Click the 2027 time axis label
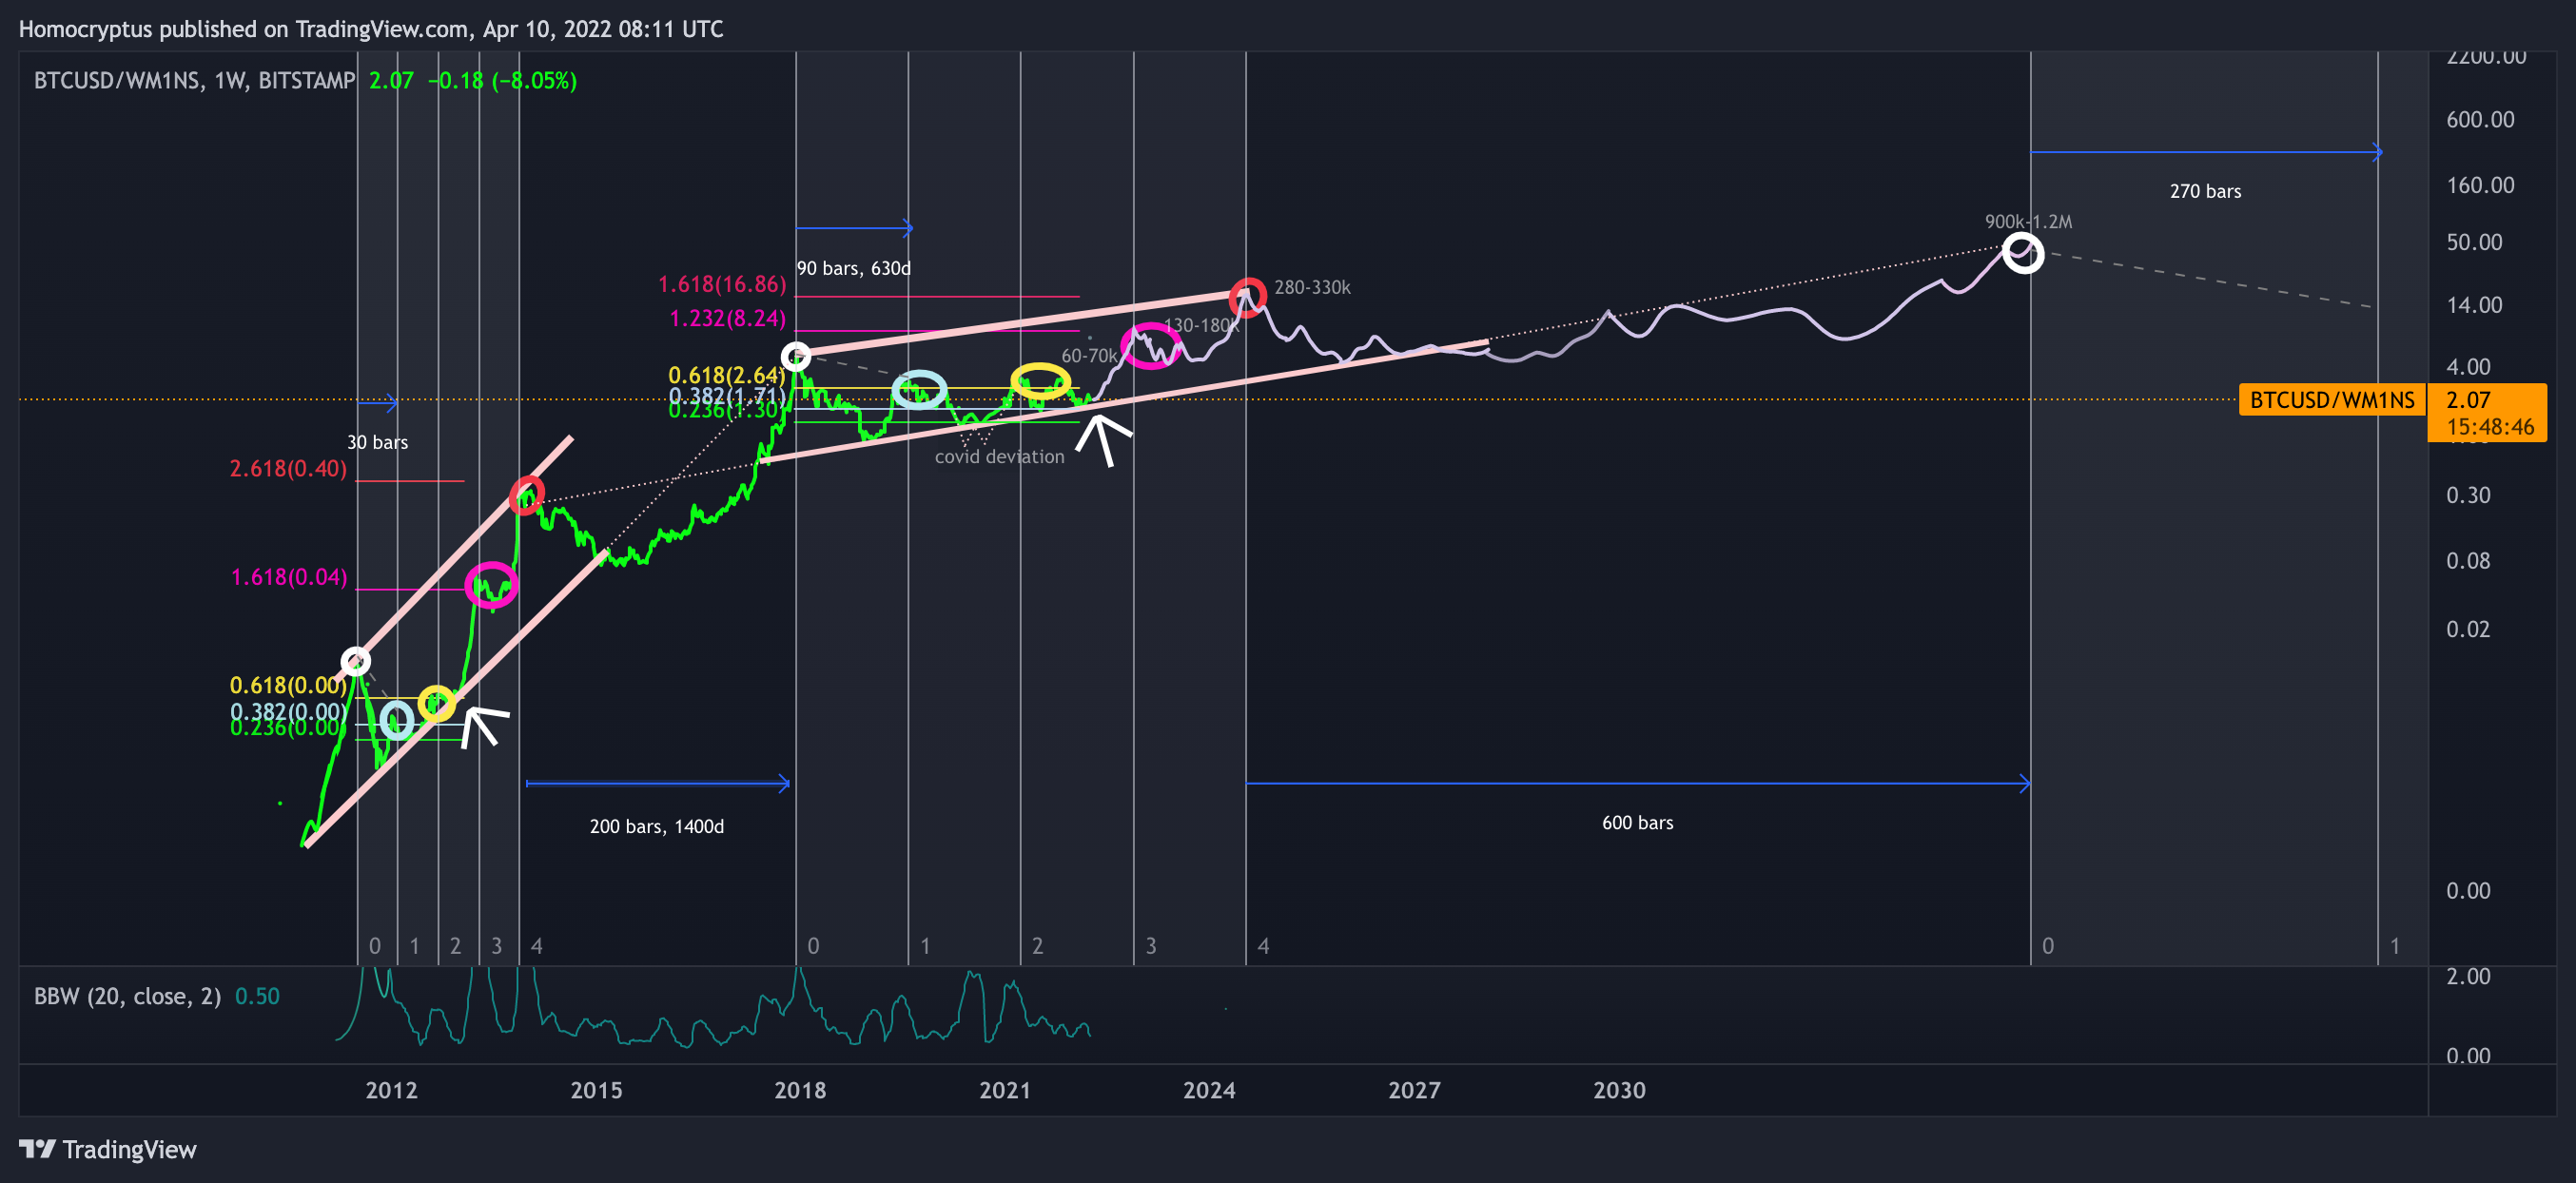The height and width of the screenshot is (1183, 2576). [x=1414, y=1090]
